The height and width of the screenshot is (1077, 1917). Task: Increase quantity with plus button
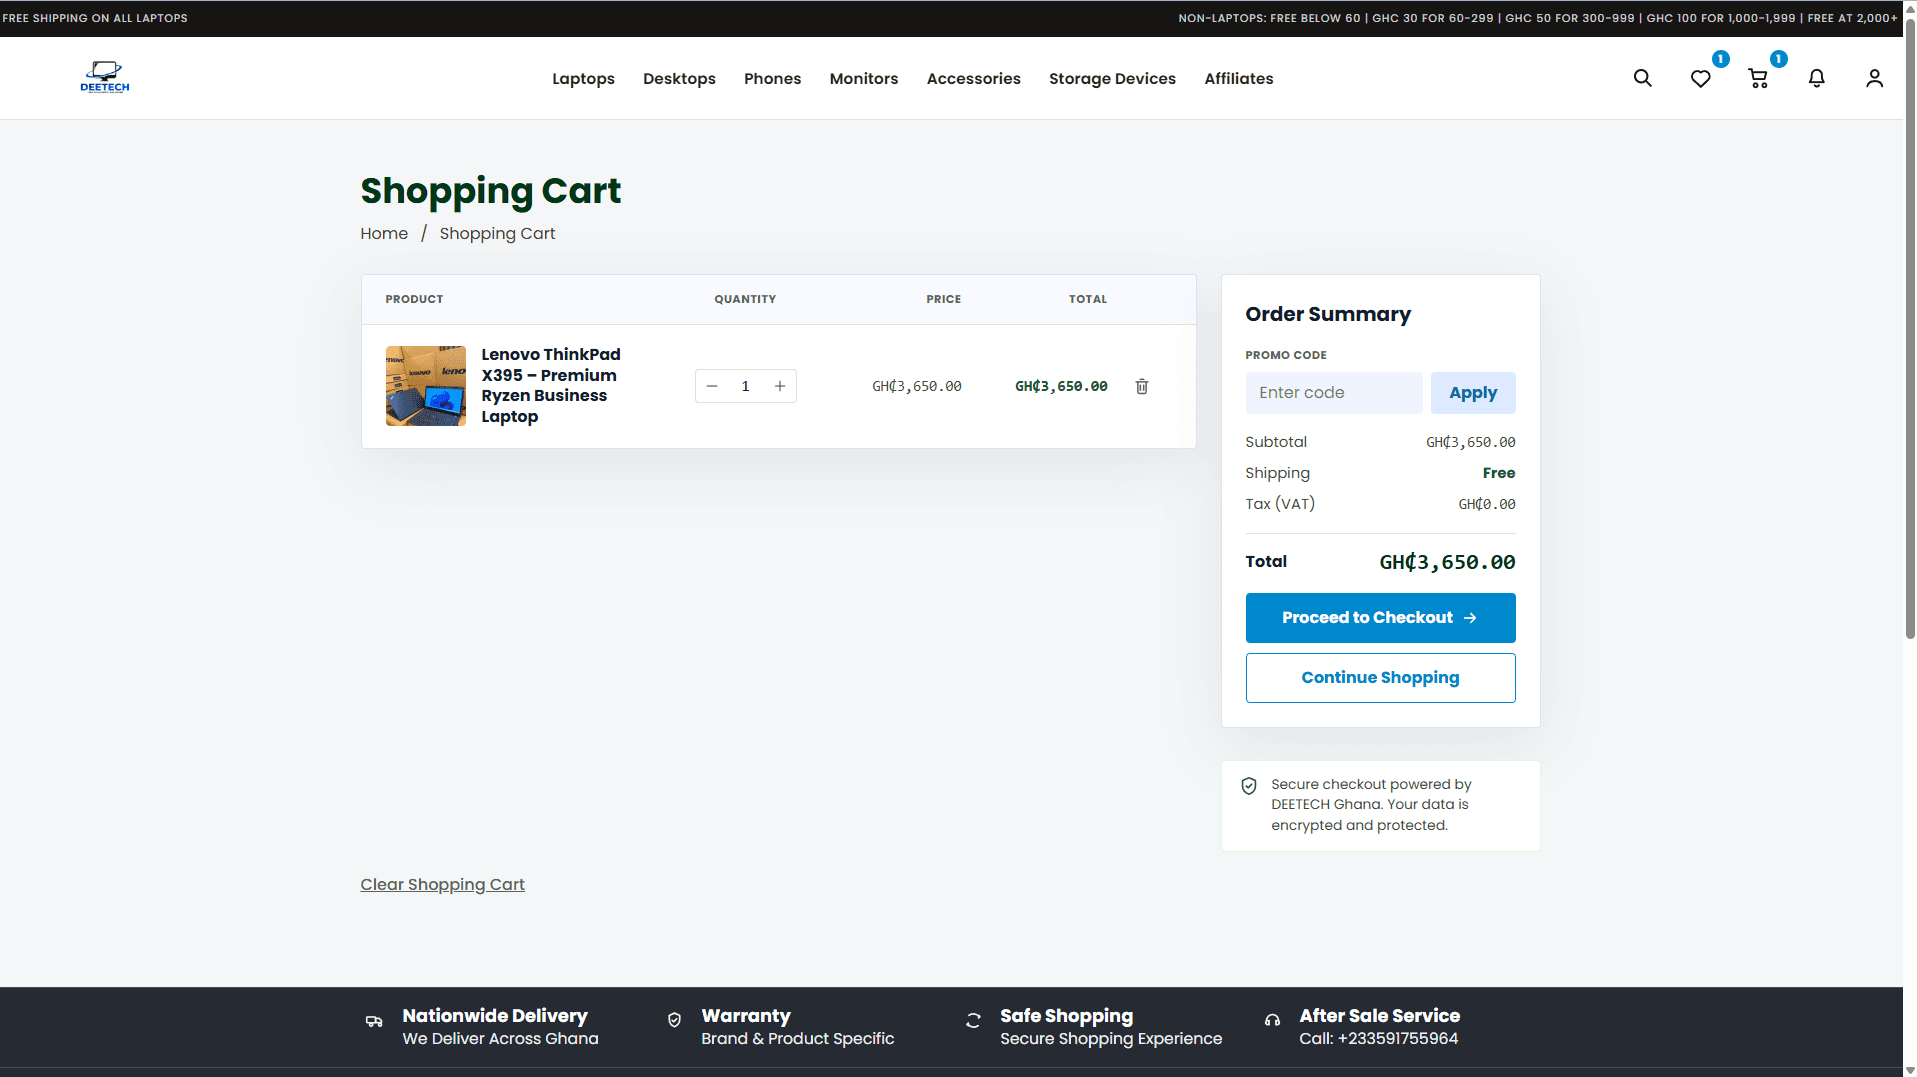(x=780, y=386)
